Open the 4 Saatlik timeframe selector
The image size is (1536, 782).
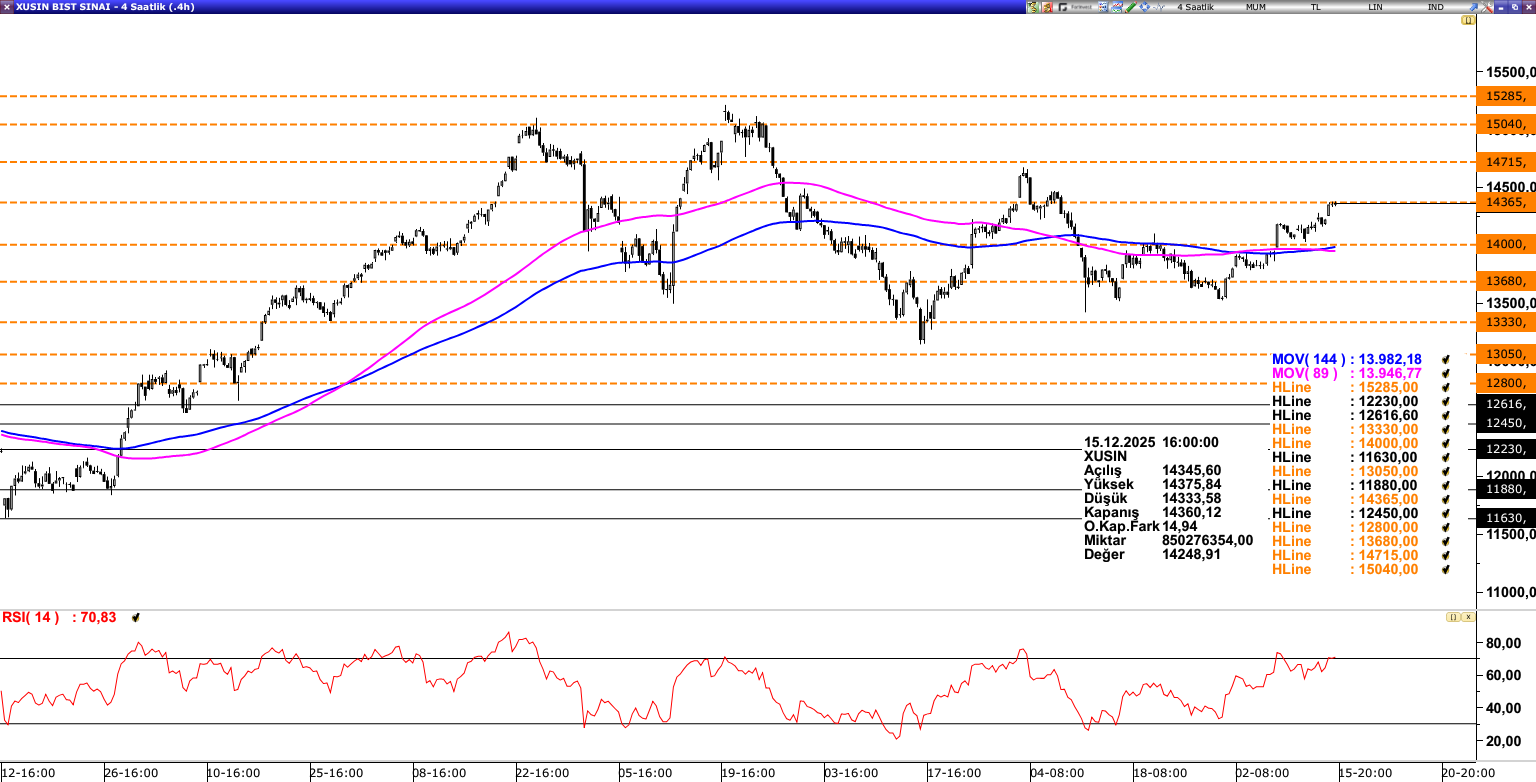point(1195,7)
